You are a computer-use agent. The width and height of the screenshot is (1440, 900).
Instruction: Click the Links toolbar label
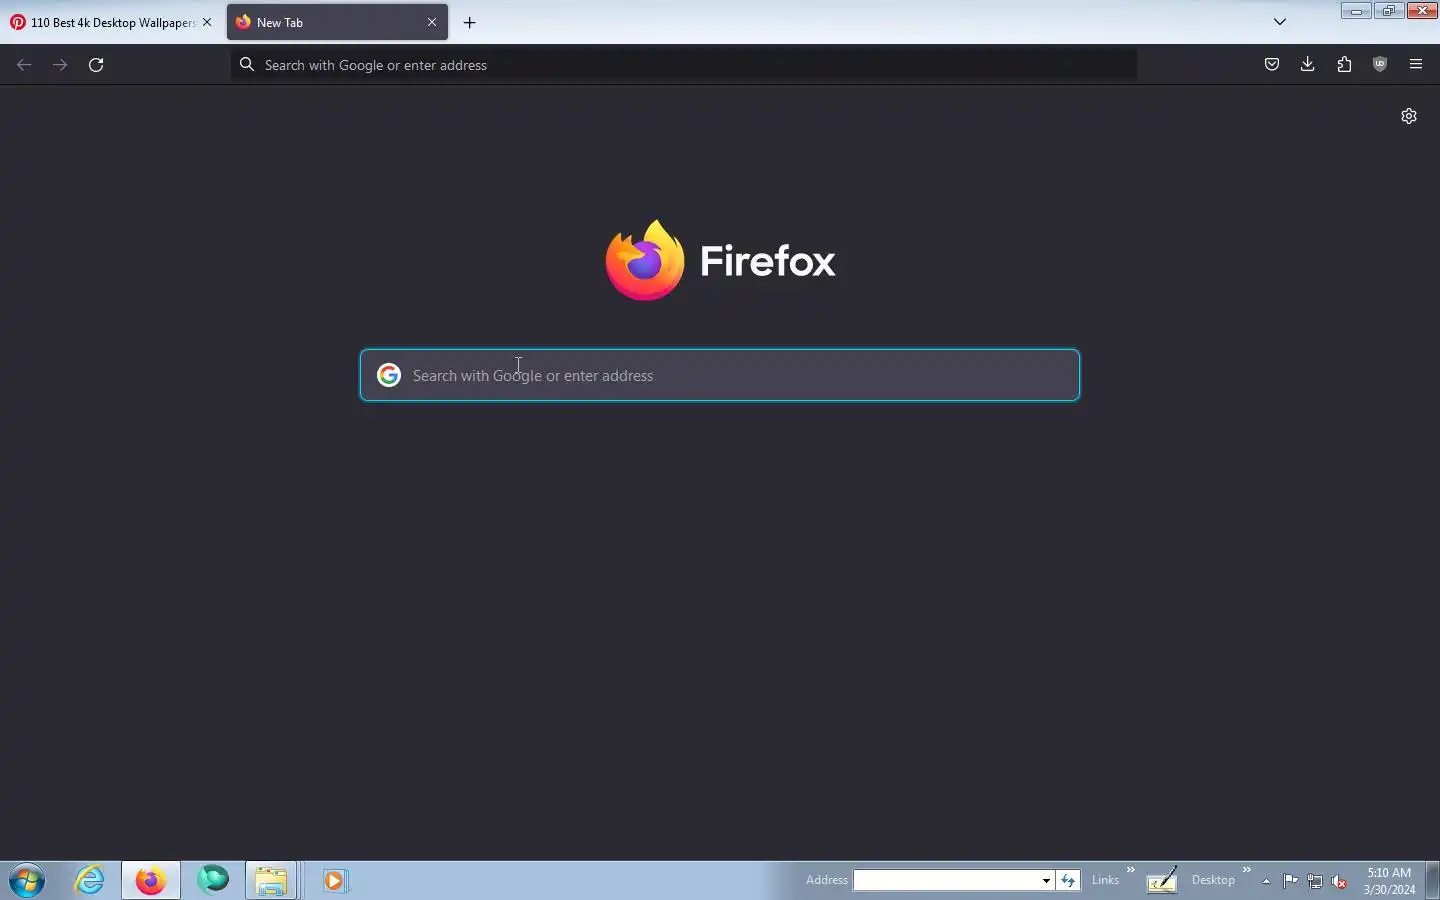(1105, 880)
